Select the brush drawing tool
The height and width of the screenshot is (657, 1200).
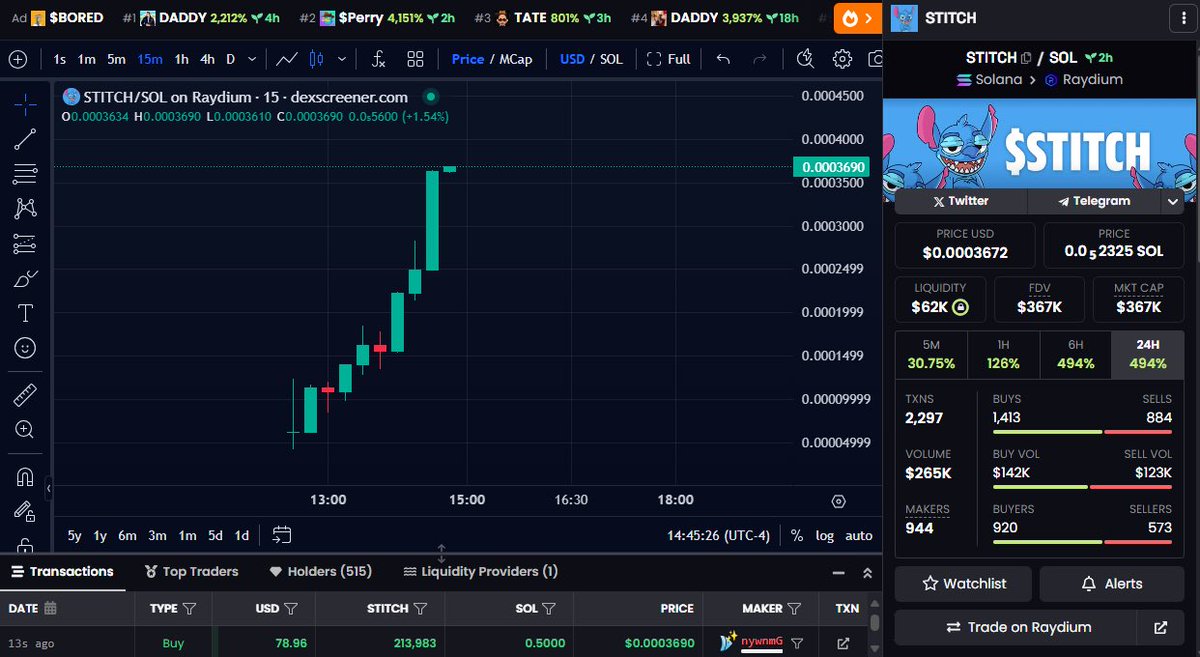point(25,278)
